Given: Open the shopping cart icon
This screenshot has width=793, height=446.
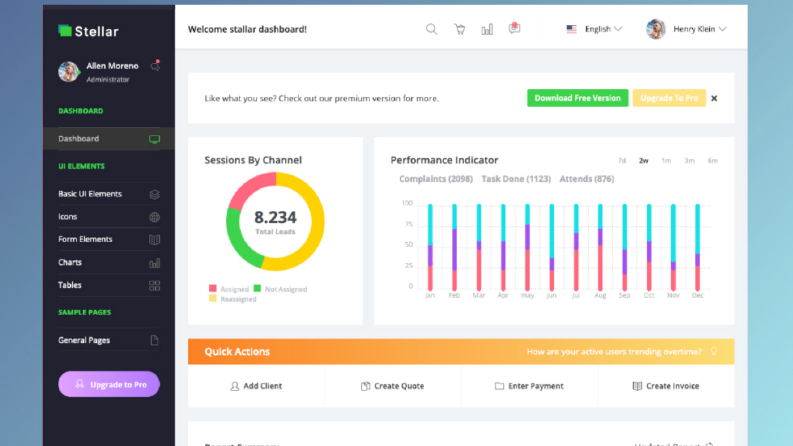Looking at the screenshot, I should (459, 29).
